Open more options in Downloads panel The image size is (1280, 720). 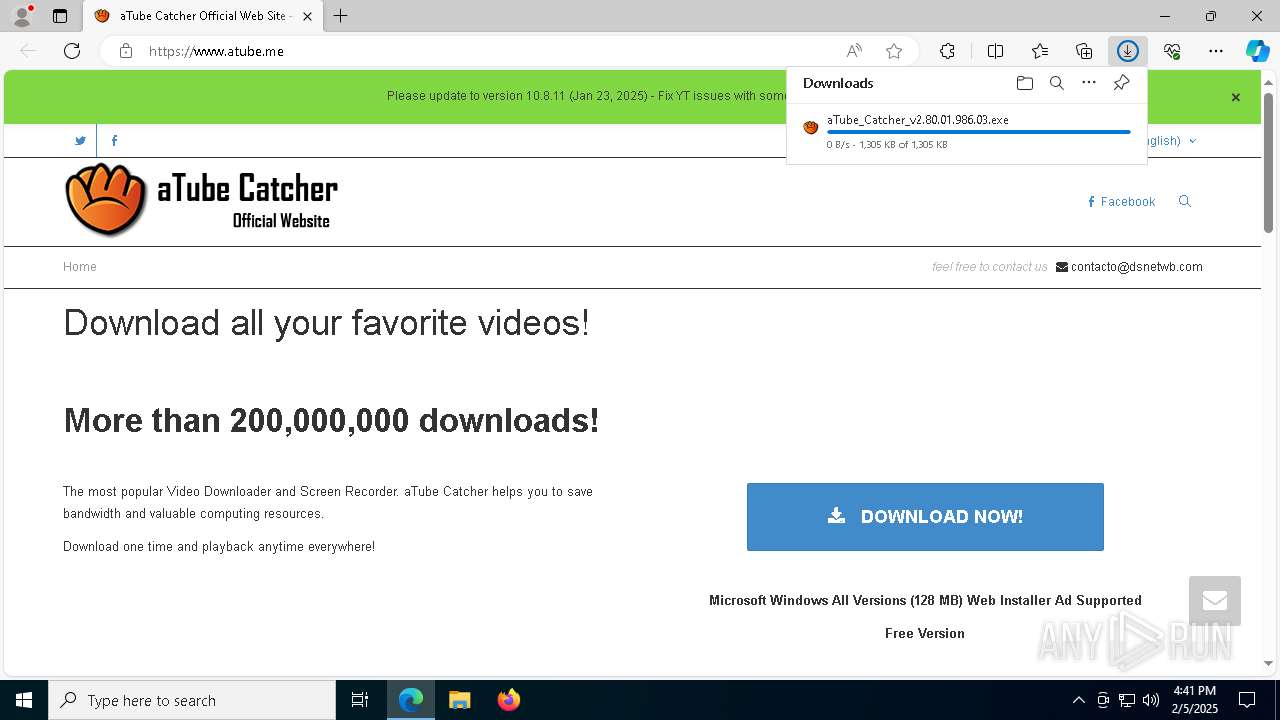[1089, 83]
